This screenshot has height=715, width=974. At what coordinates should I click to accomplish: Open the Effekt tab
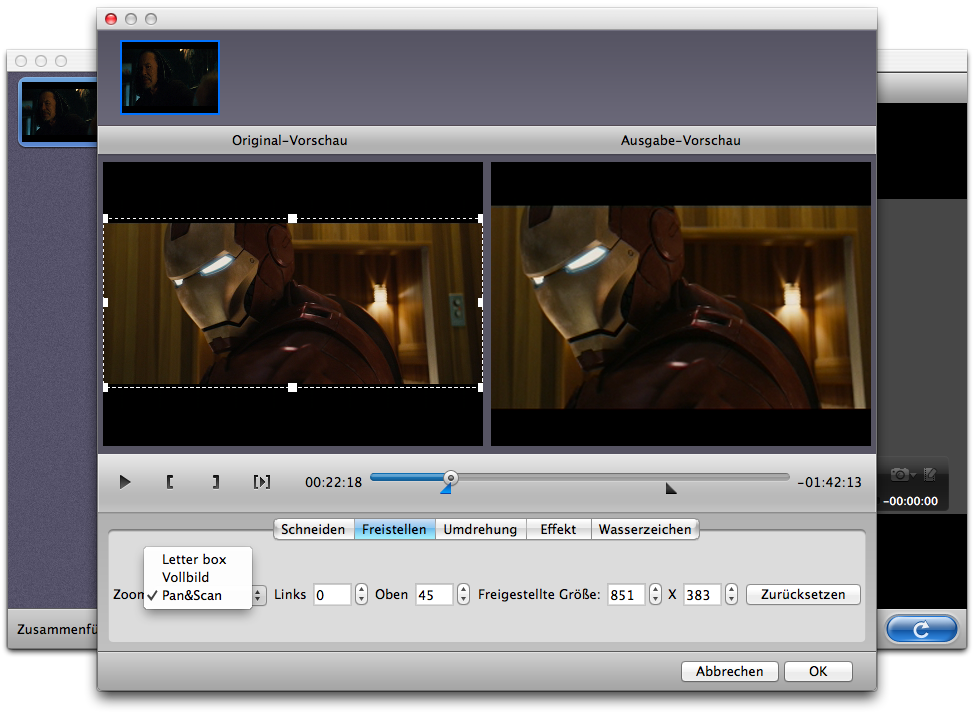click(558, 530)
